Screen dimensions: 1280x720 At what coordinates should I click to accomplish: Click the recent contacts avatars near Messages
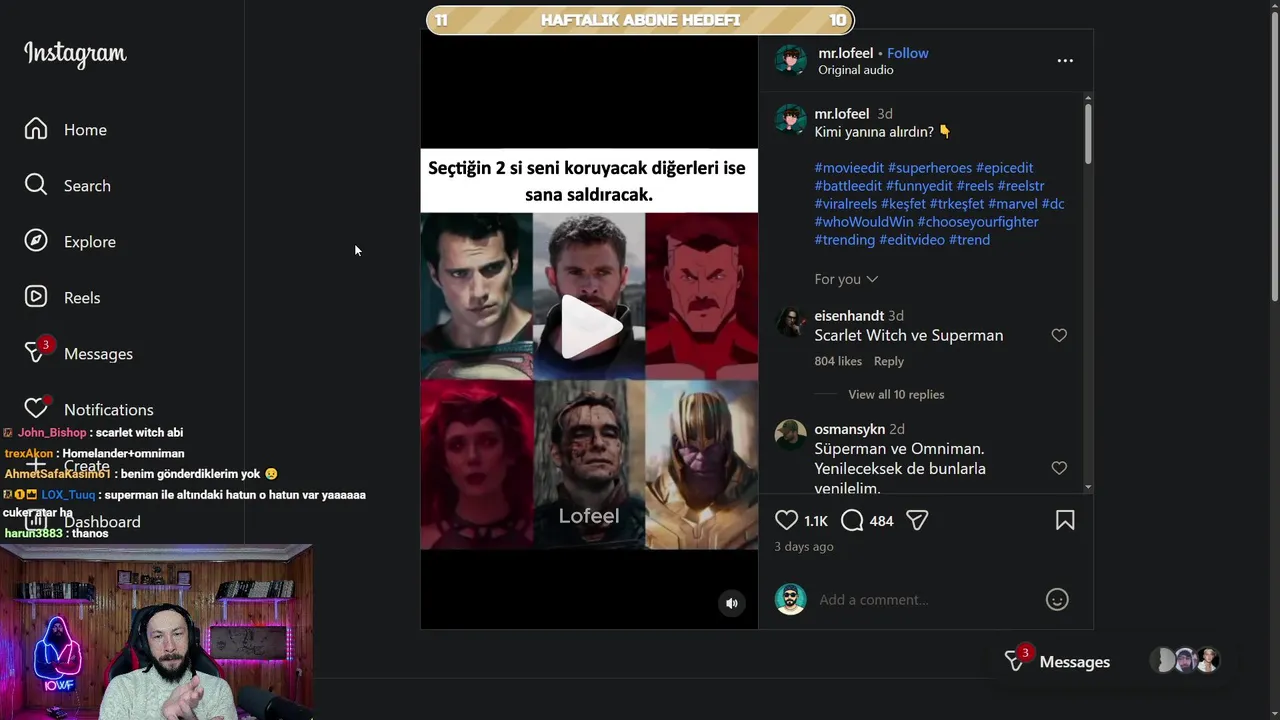coord(1186,660)
